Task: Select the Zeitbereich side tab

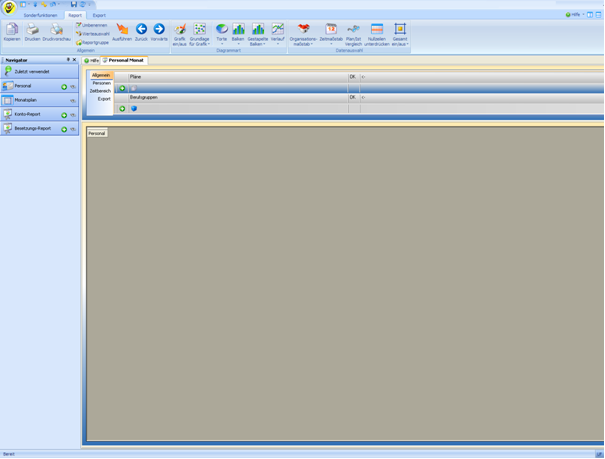Action: [x=101, y=91]
